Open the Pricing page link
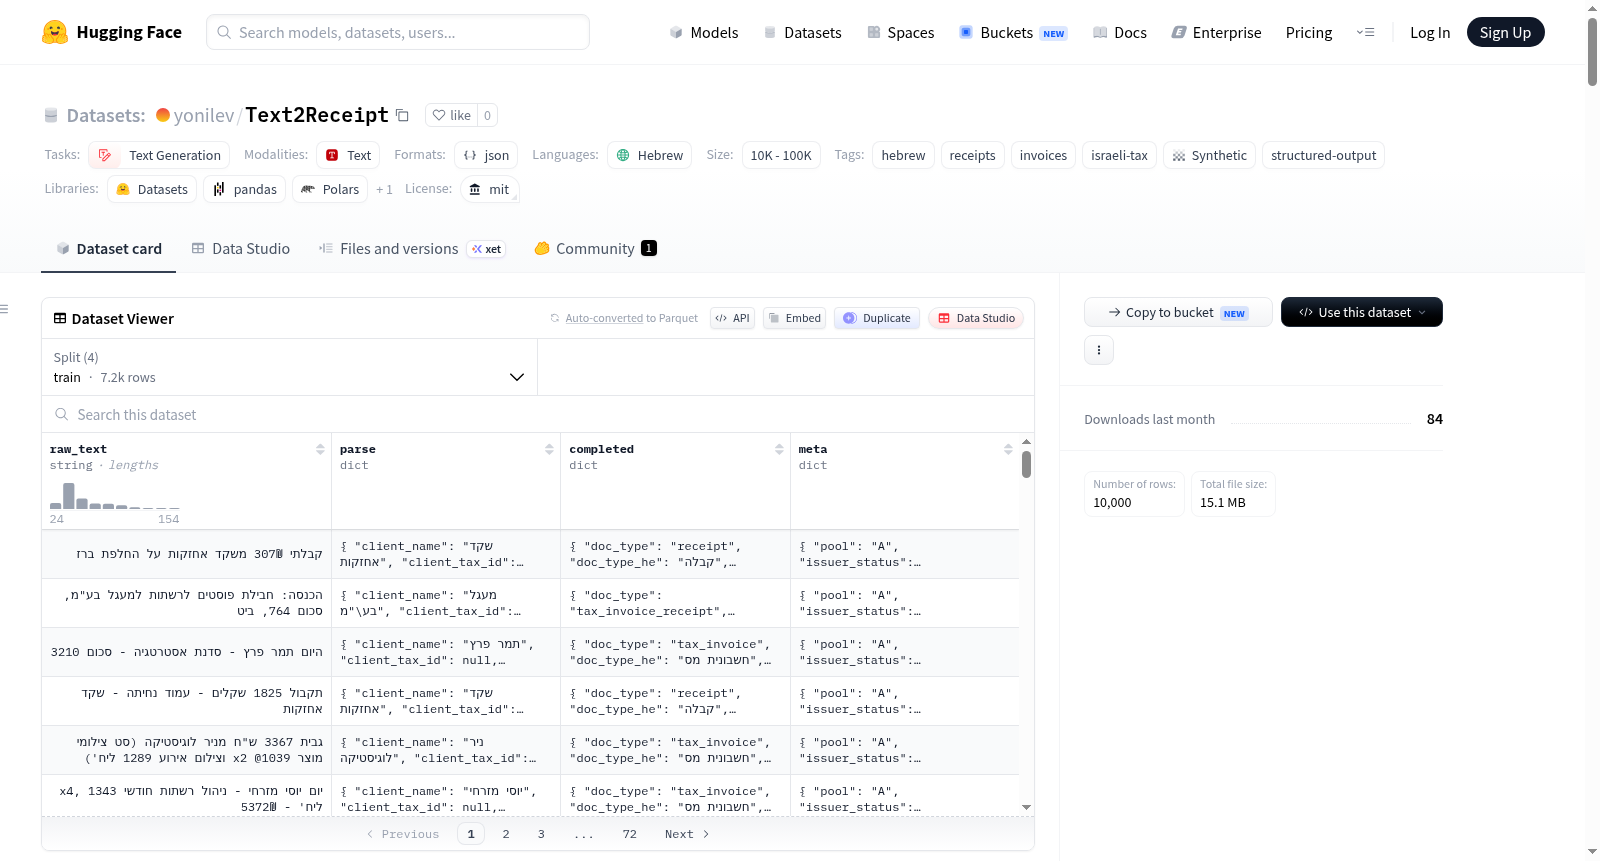The image size is (1600, 861). [x=1309, y=32]
